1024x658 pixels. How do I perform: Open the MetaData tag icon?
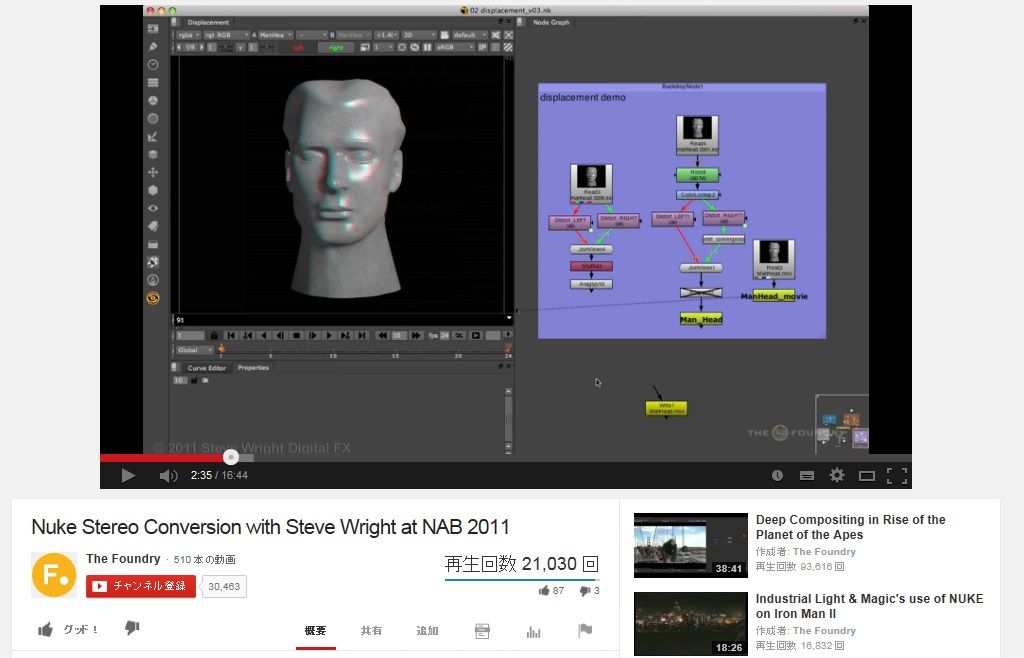tap(153, 226)
